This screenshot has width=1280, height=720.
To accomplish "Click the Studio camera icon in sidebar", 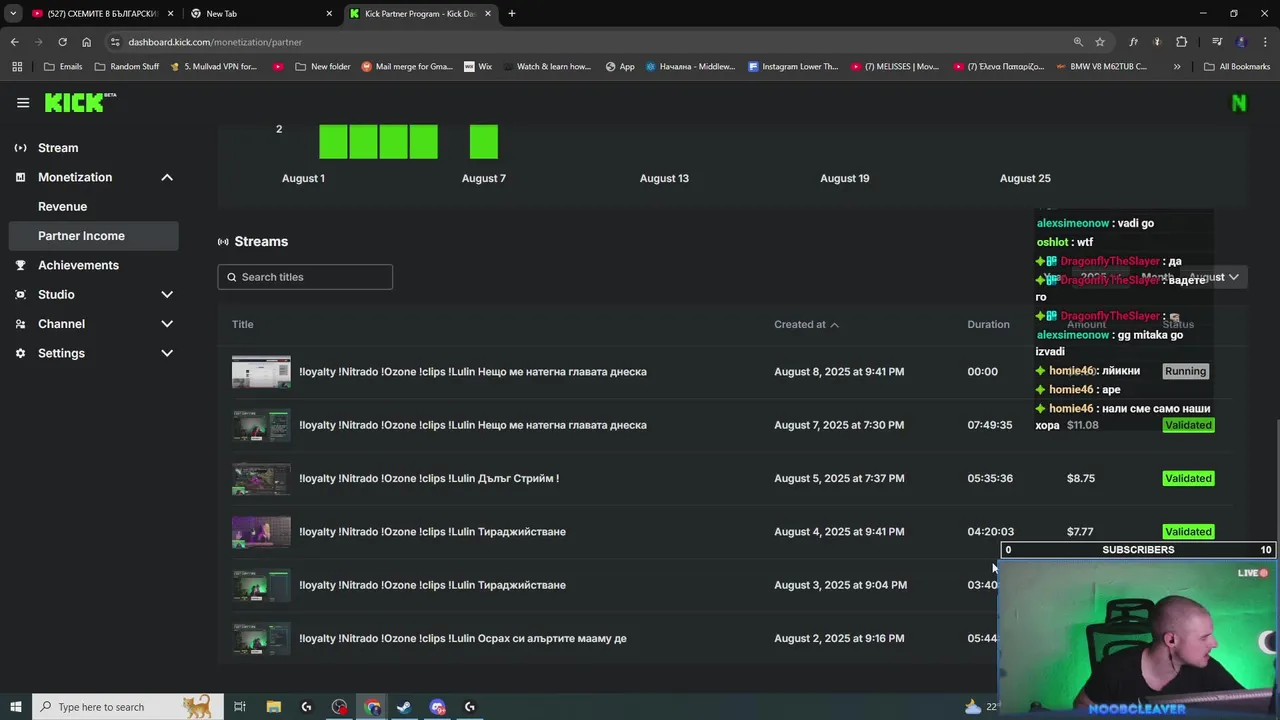I will pyautogui.click(x=20, y=294).
